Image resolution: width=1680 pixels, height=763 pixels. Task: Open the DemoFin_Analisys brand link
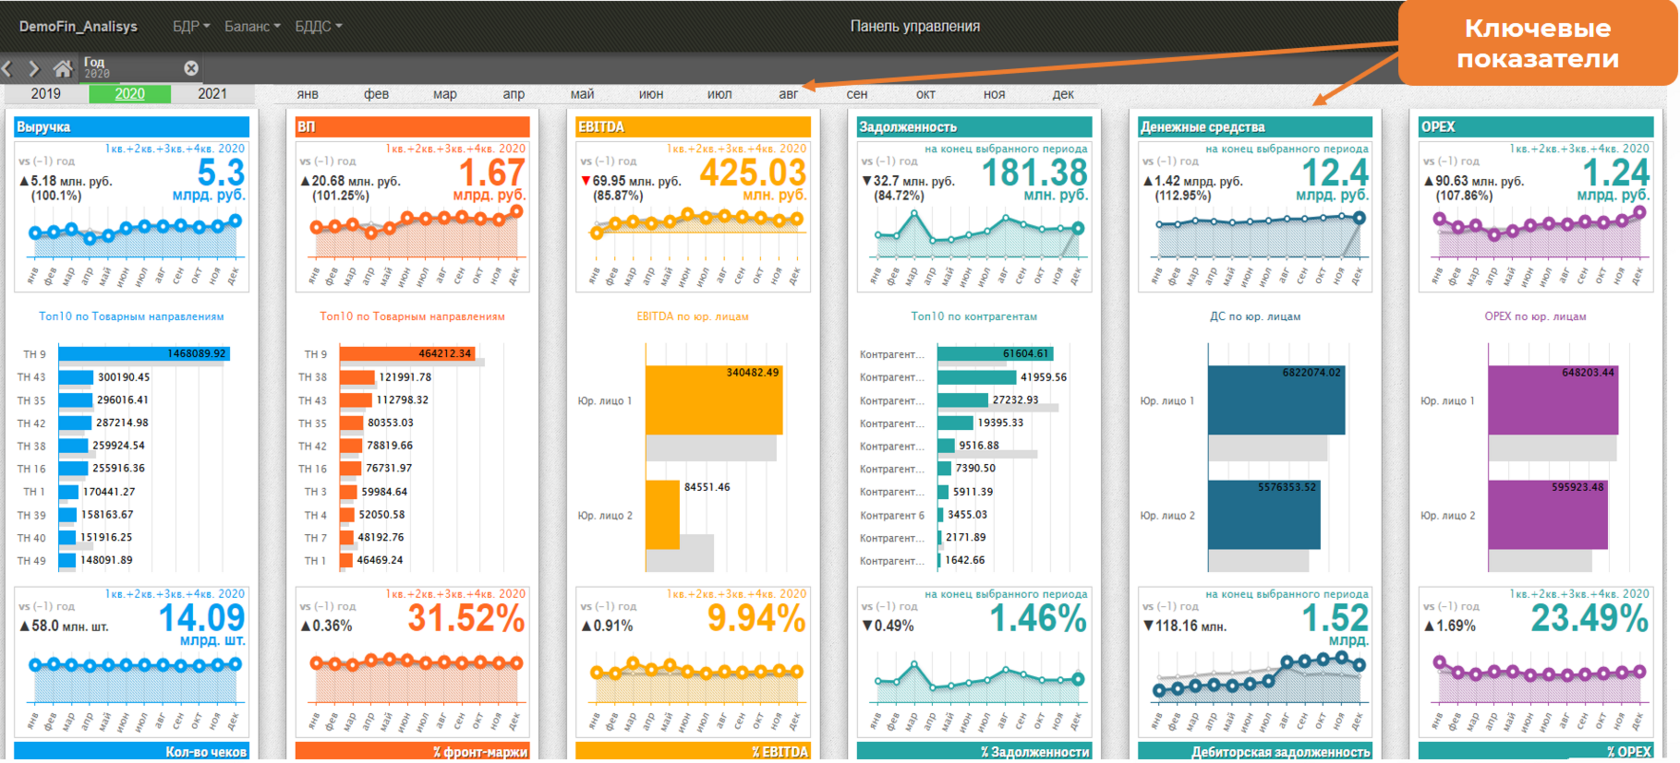point(78,26)
